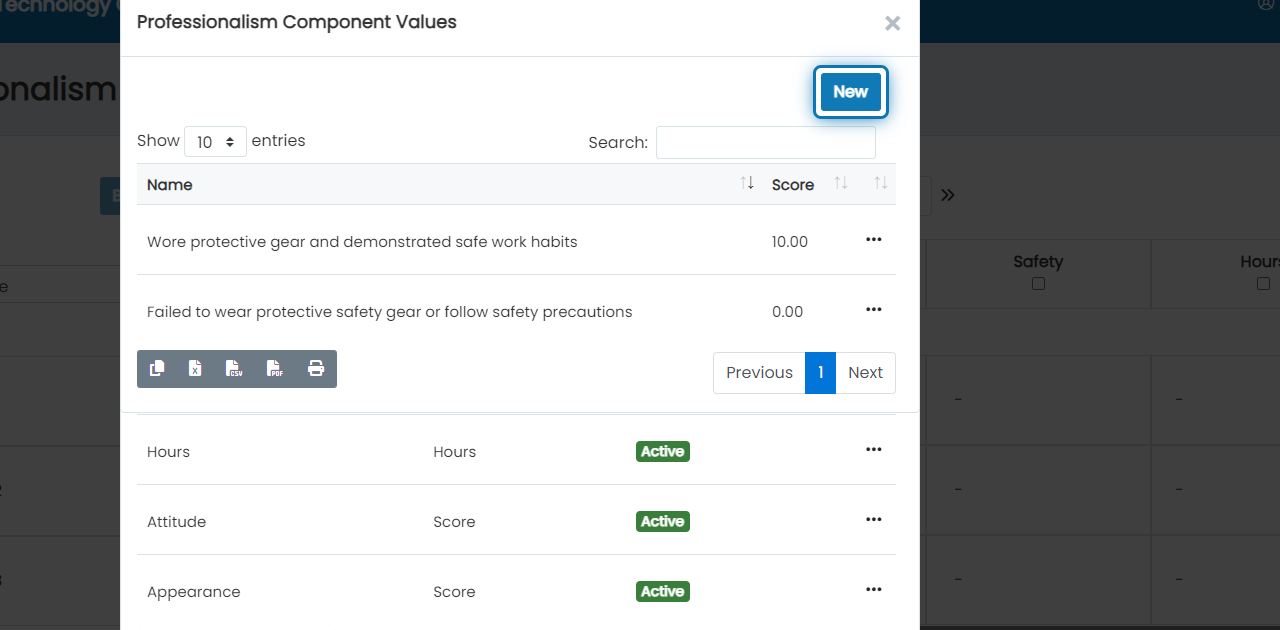Click the user account icon at top right

1266,4
